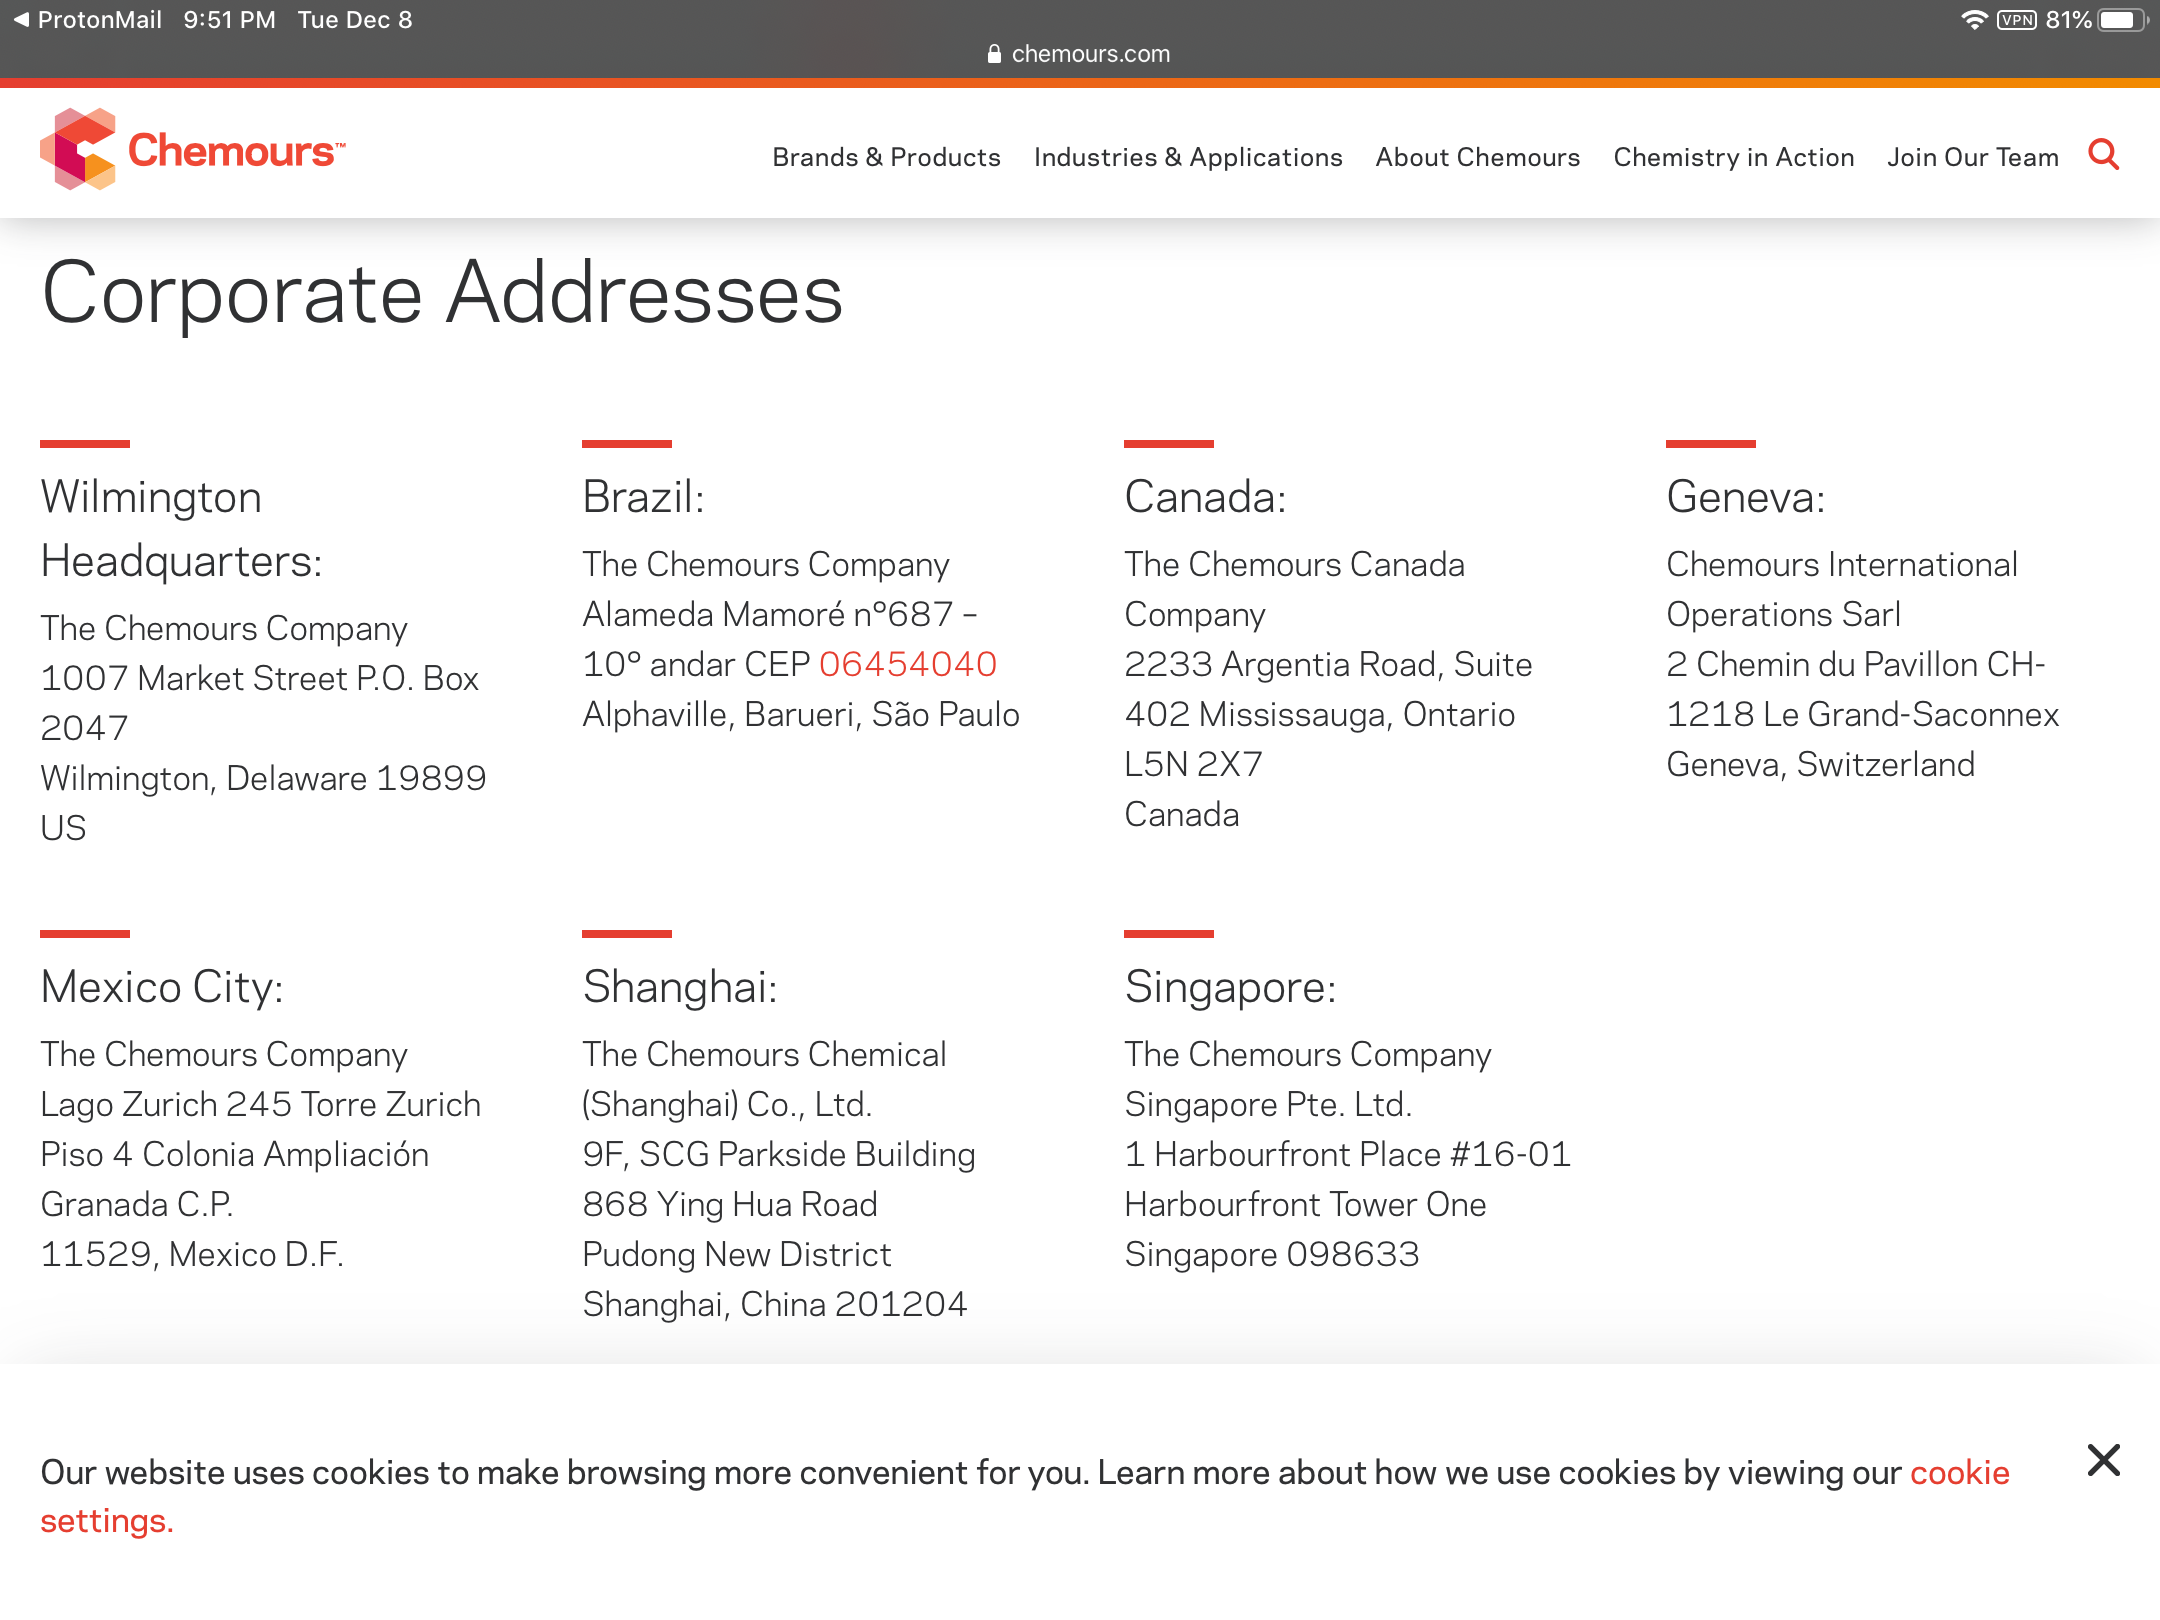
Task: Click '2233 Argentia Road, Suite' line
Action: [1328, 664]
